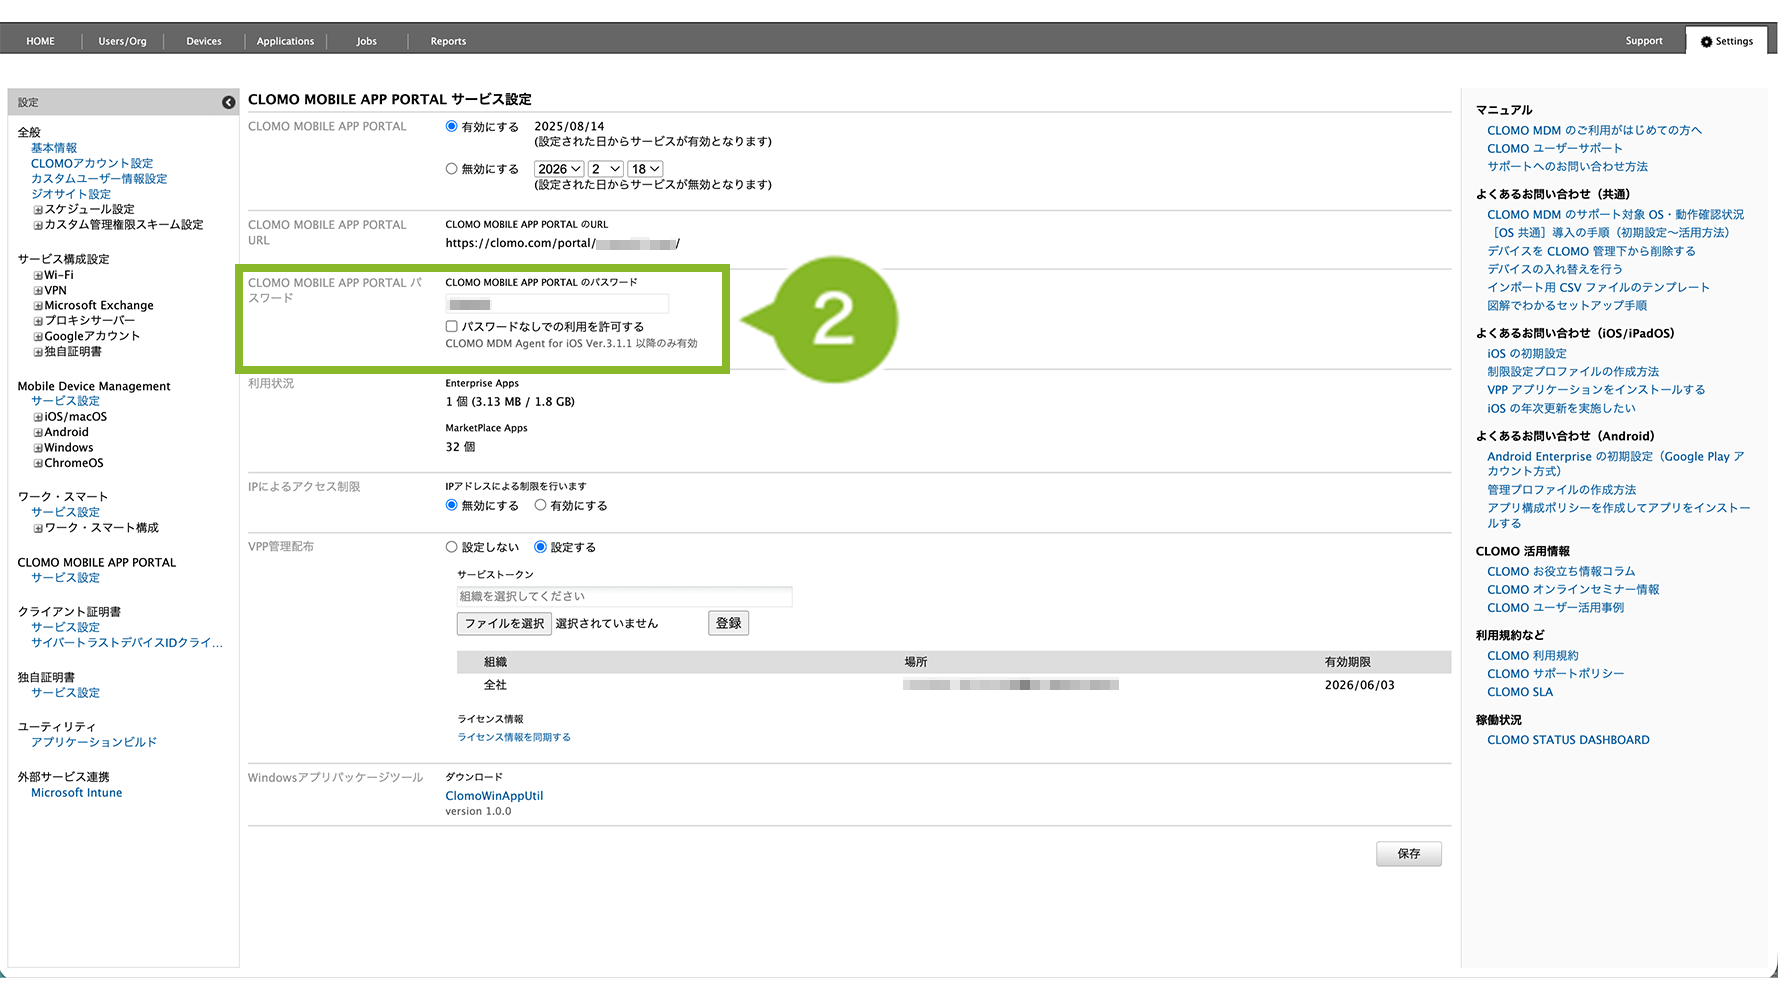This screenshot has height=1000, width=1778.
Task: Open the ClomoWinAppUtil download link
Action: tap(494, 796)
